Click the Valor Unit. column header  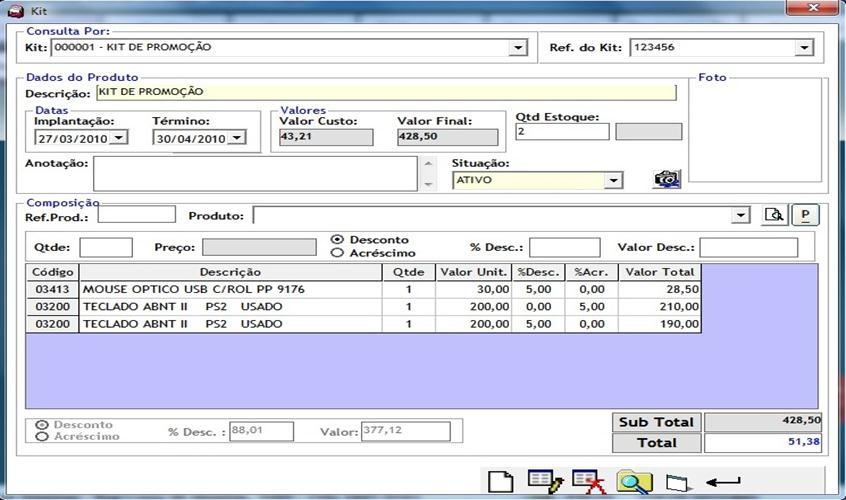point(473,272)
